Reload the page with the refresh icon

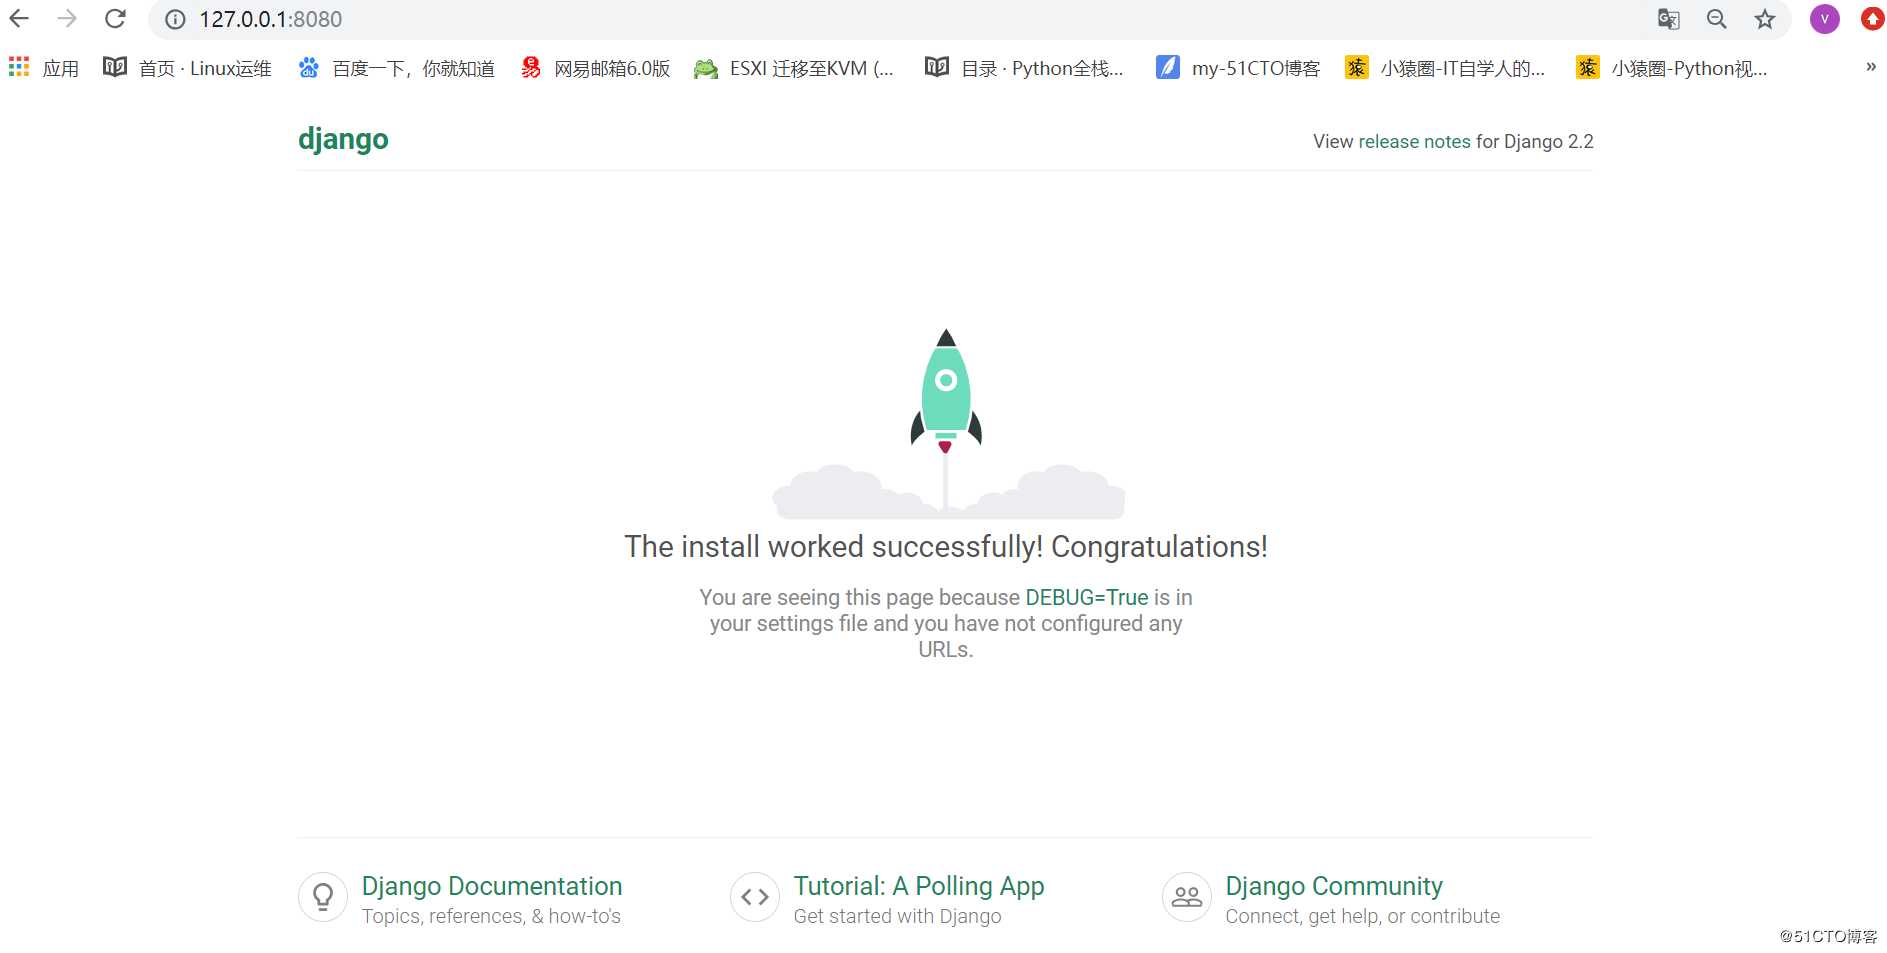point(115,19)
